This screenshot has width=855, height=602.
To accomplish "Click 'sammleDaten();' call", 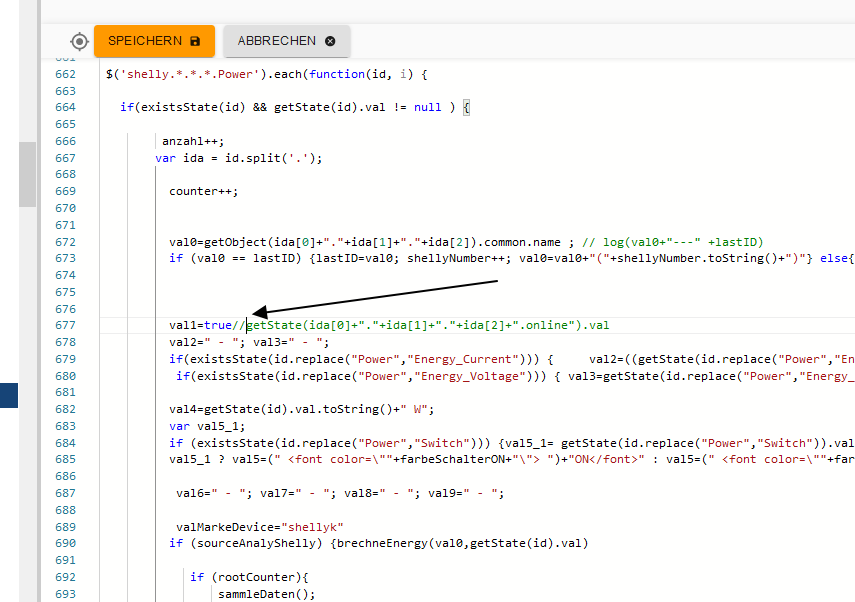I will coord(267,594).
